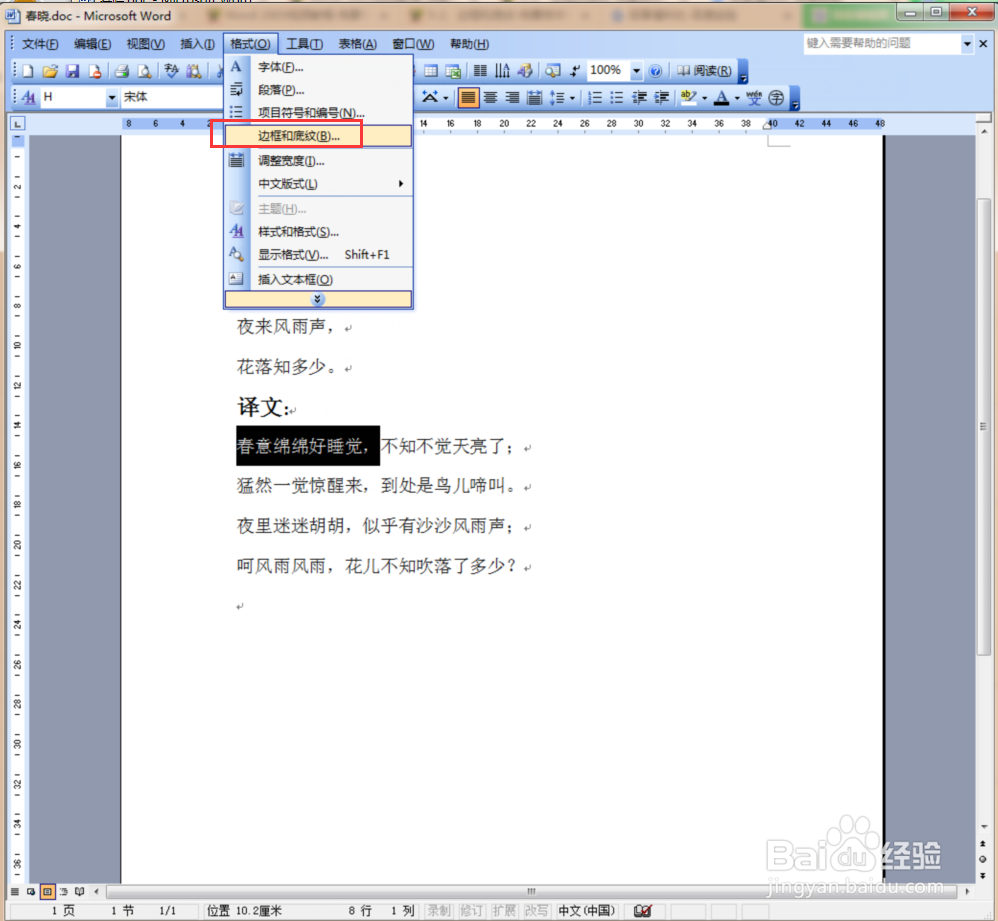This screenshot has height=921, width=998.
Task: Expand the collapsed Format menu items
Action: tap(317, 298)
